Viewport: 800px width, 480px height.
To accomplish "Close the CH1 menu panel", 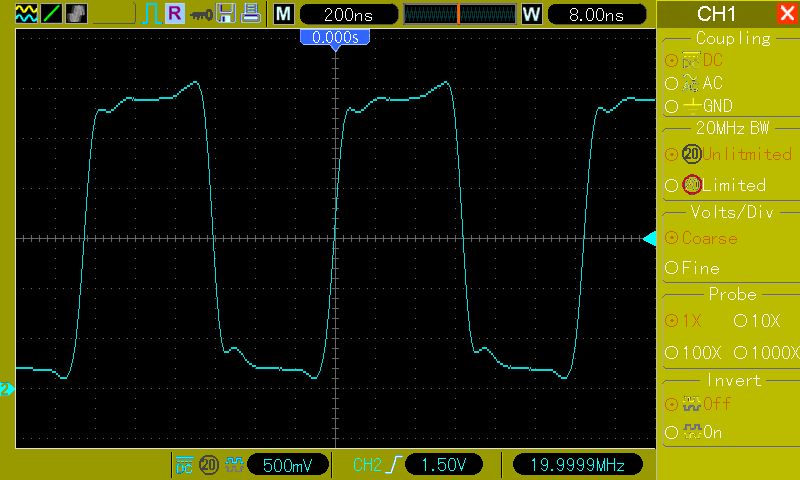I will coord(788,13).
